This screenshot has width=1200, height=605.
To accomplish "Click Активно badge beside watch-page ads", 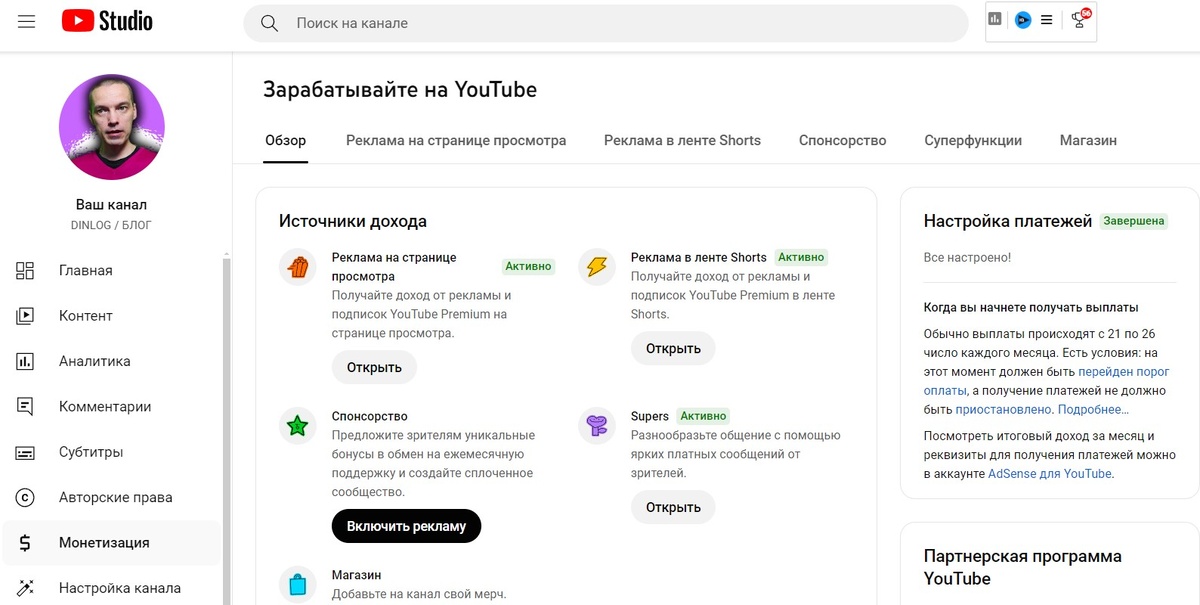I will pyautogui.click(x=528, y=266).
